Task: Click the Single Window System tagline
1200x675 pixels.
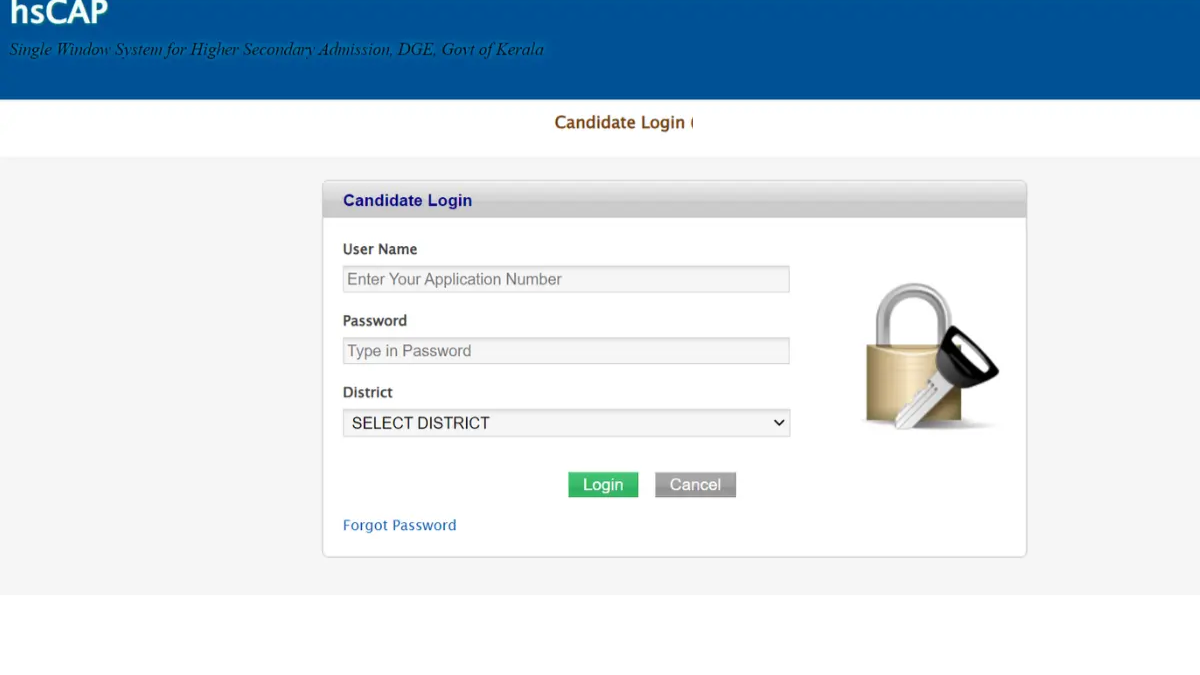Action: (277, 49)
